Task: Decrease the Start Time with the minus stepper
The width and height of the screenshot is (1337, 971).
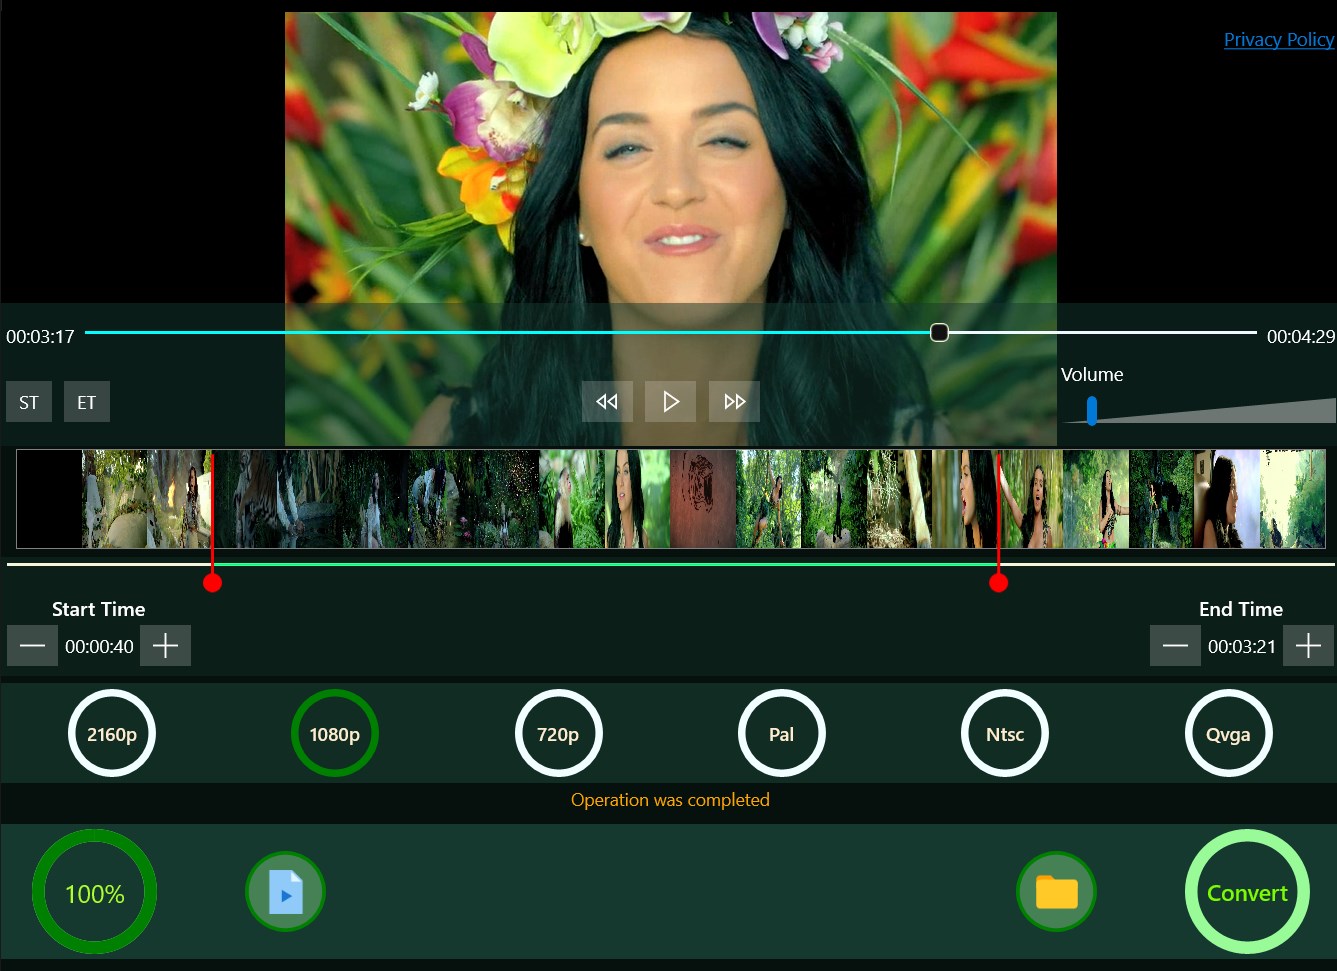Action: [32, 645]
